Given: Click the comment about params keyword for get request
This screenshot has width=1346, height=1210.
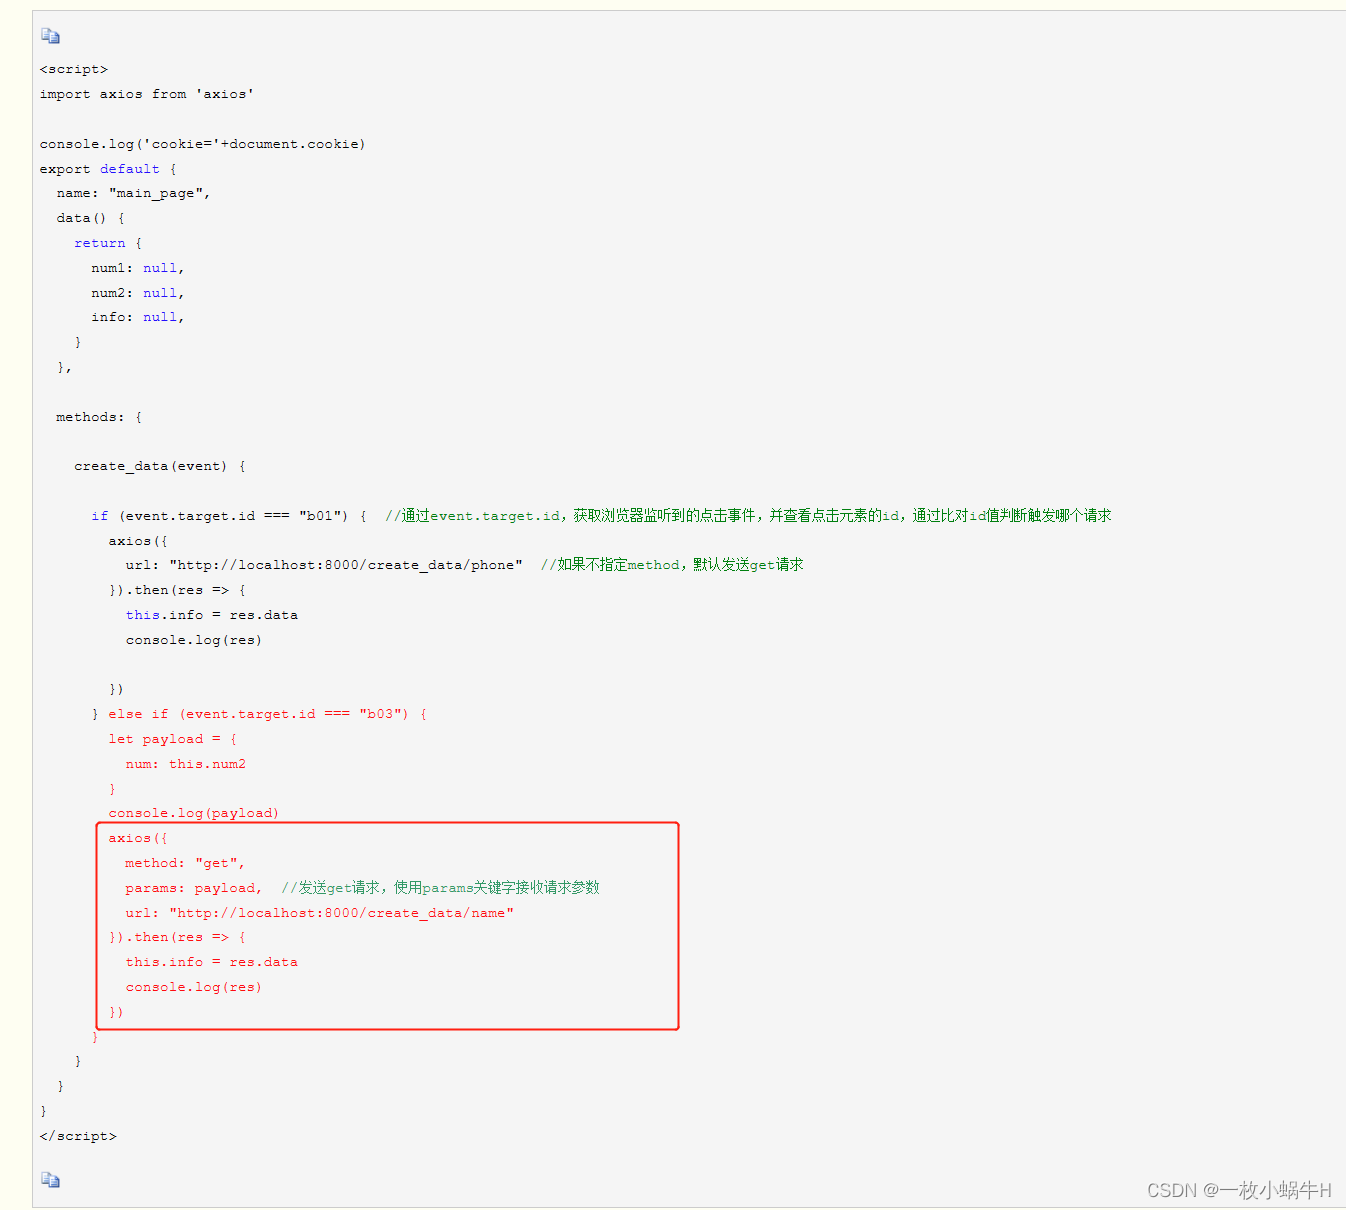Looking at the screenshot, I should pos(441,888).
